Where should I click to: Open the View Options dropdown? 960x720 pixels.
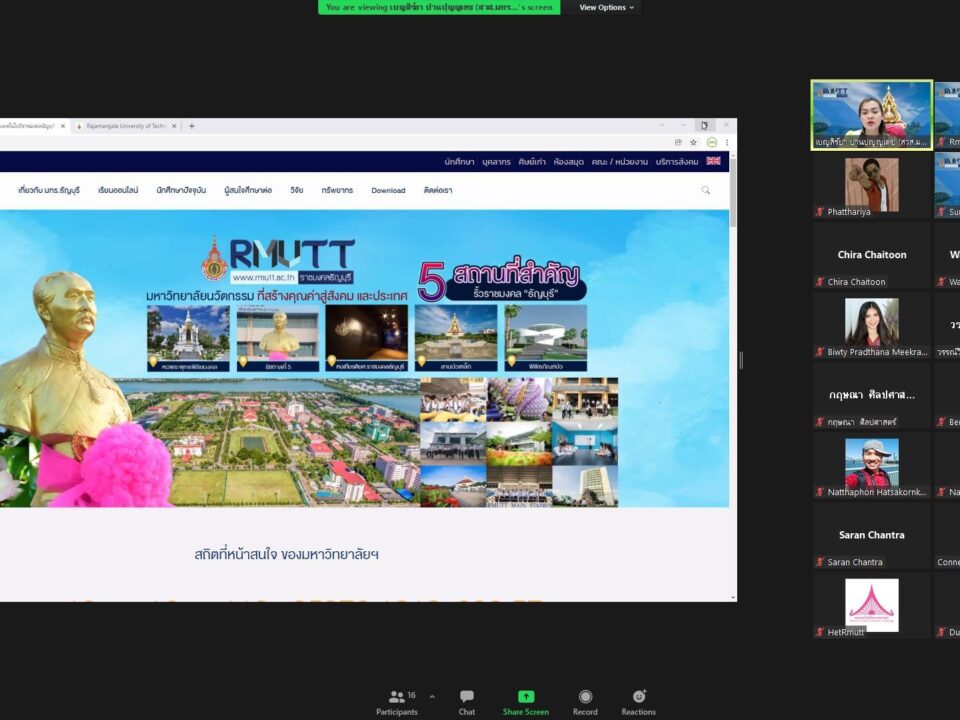click(606, 7)
